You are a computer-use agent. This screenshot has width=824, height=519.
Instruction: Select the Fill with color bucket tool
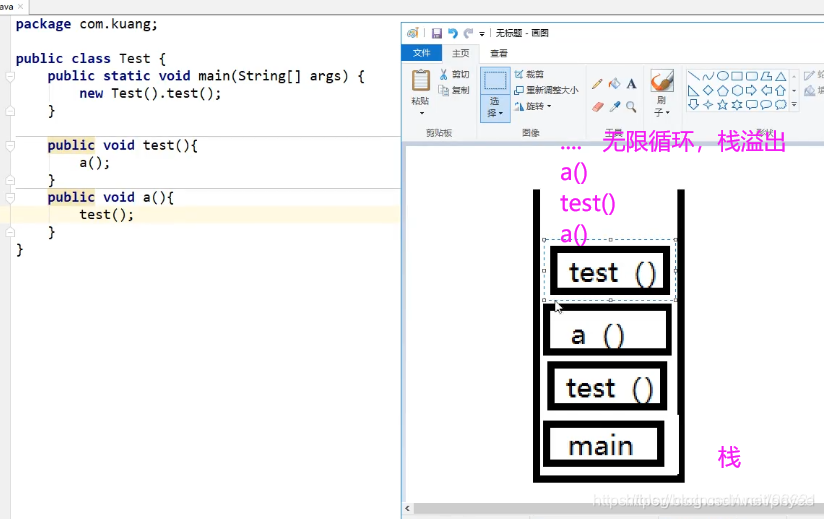click(x=614, y=84)
